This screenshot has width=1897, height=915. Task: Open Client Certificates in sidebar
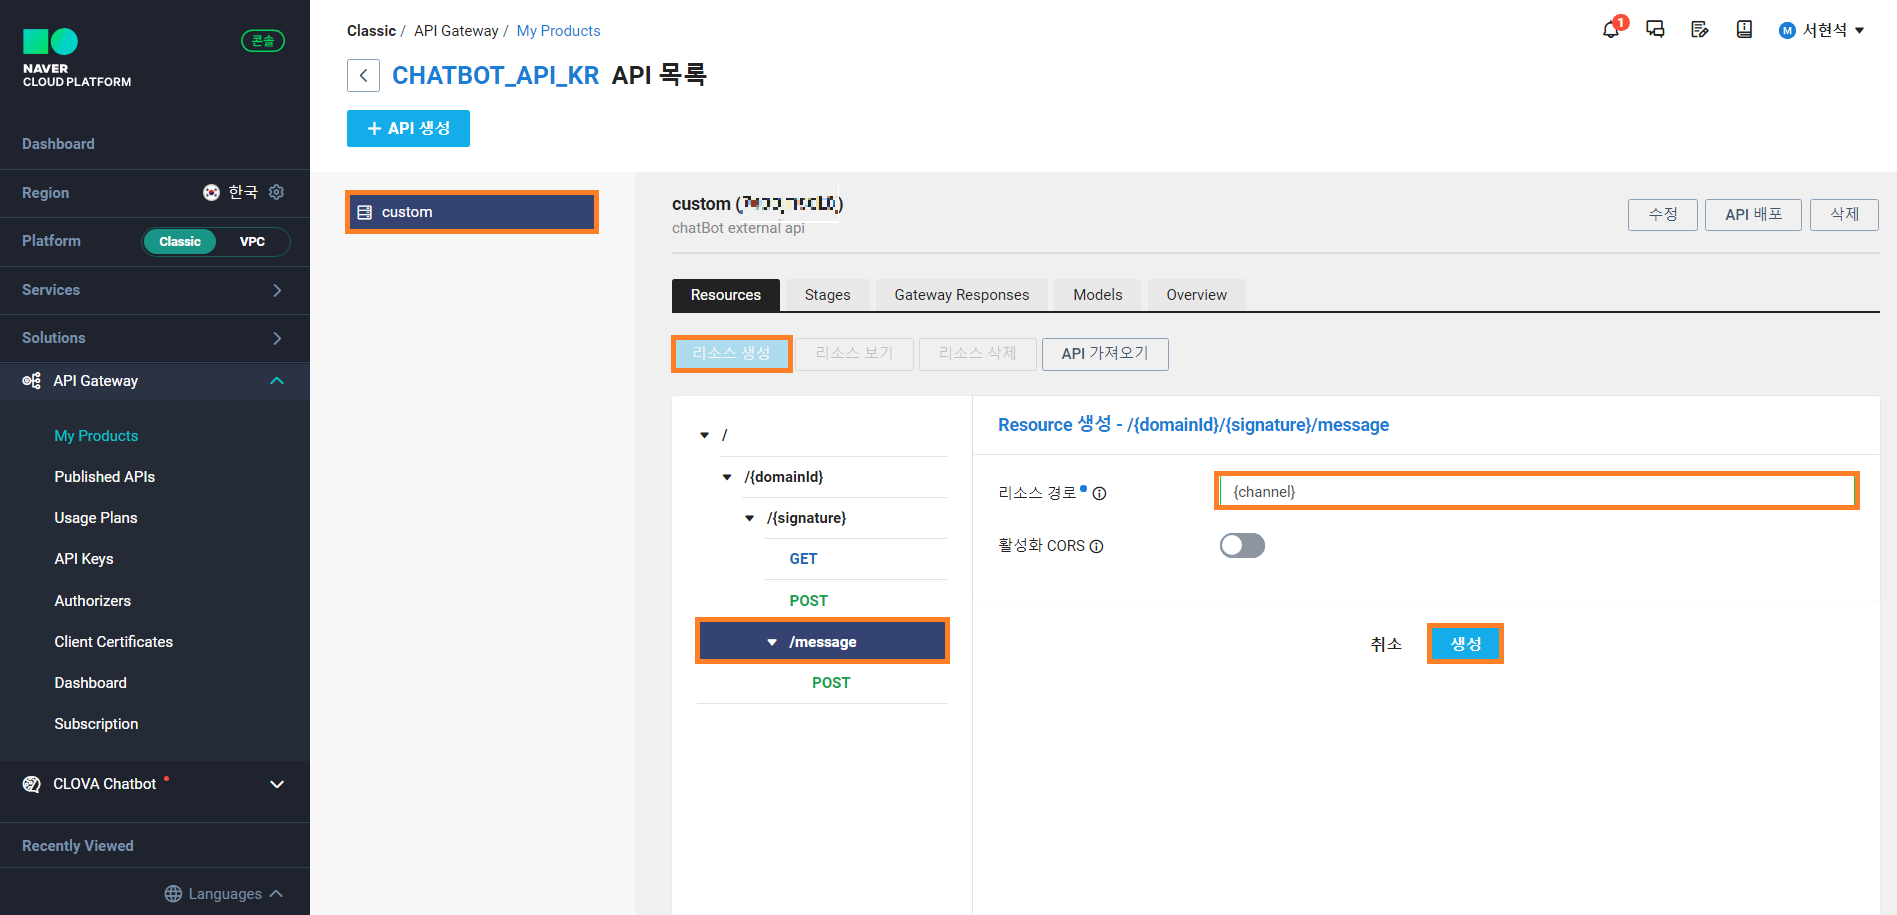point(114,642)
